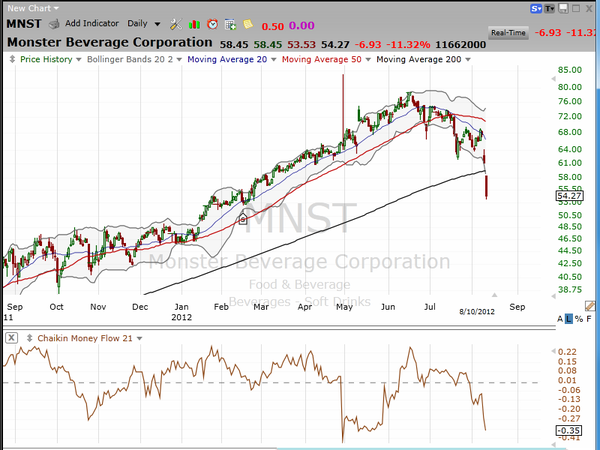Click the bar chart style icon
The image size is (600, 450).
click(194, 22)
